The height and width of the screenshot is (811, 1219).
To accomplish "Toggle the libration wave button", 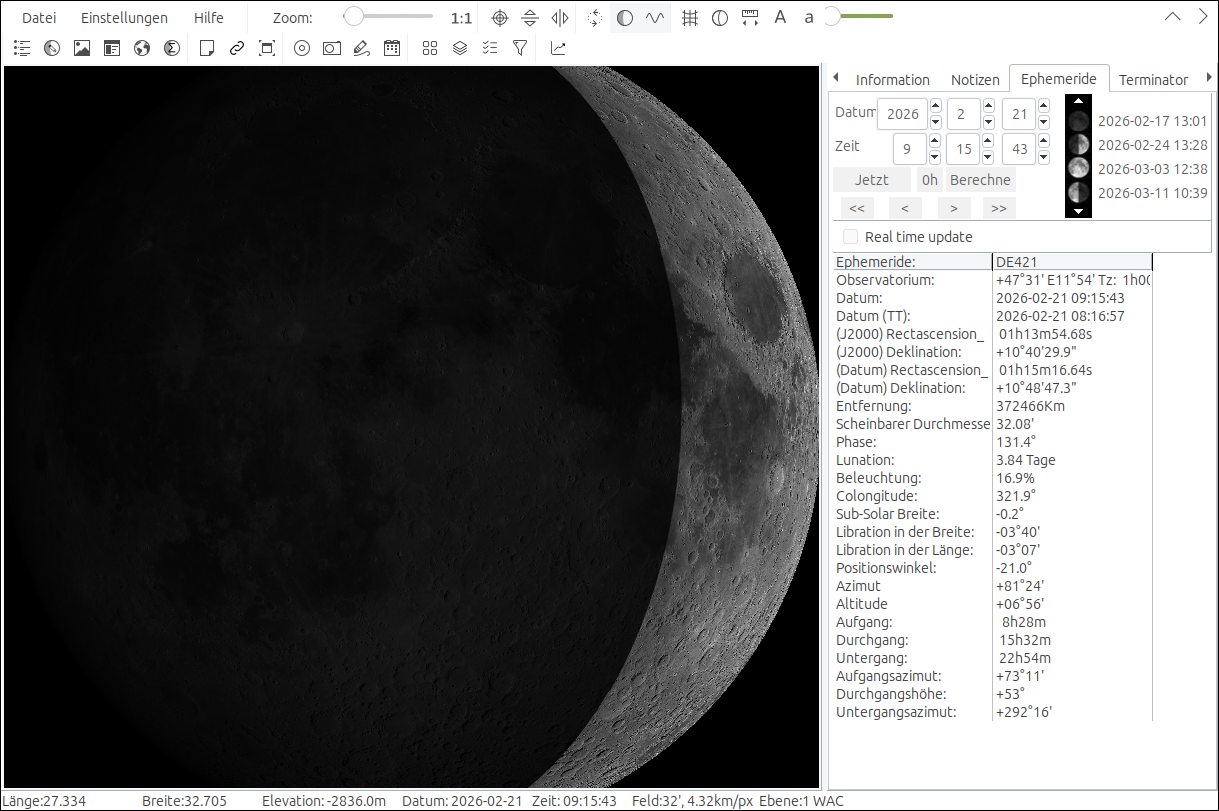I will pyautogui.click(x=655, y=18).
